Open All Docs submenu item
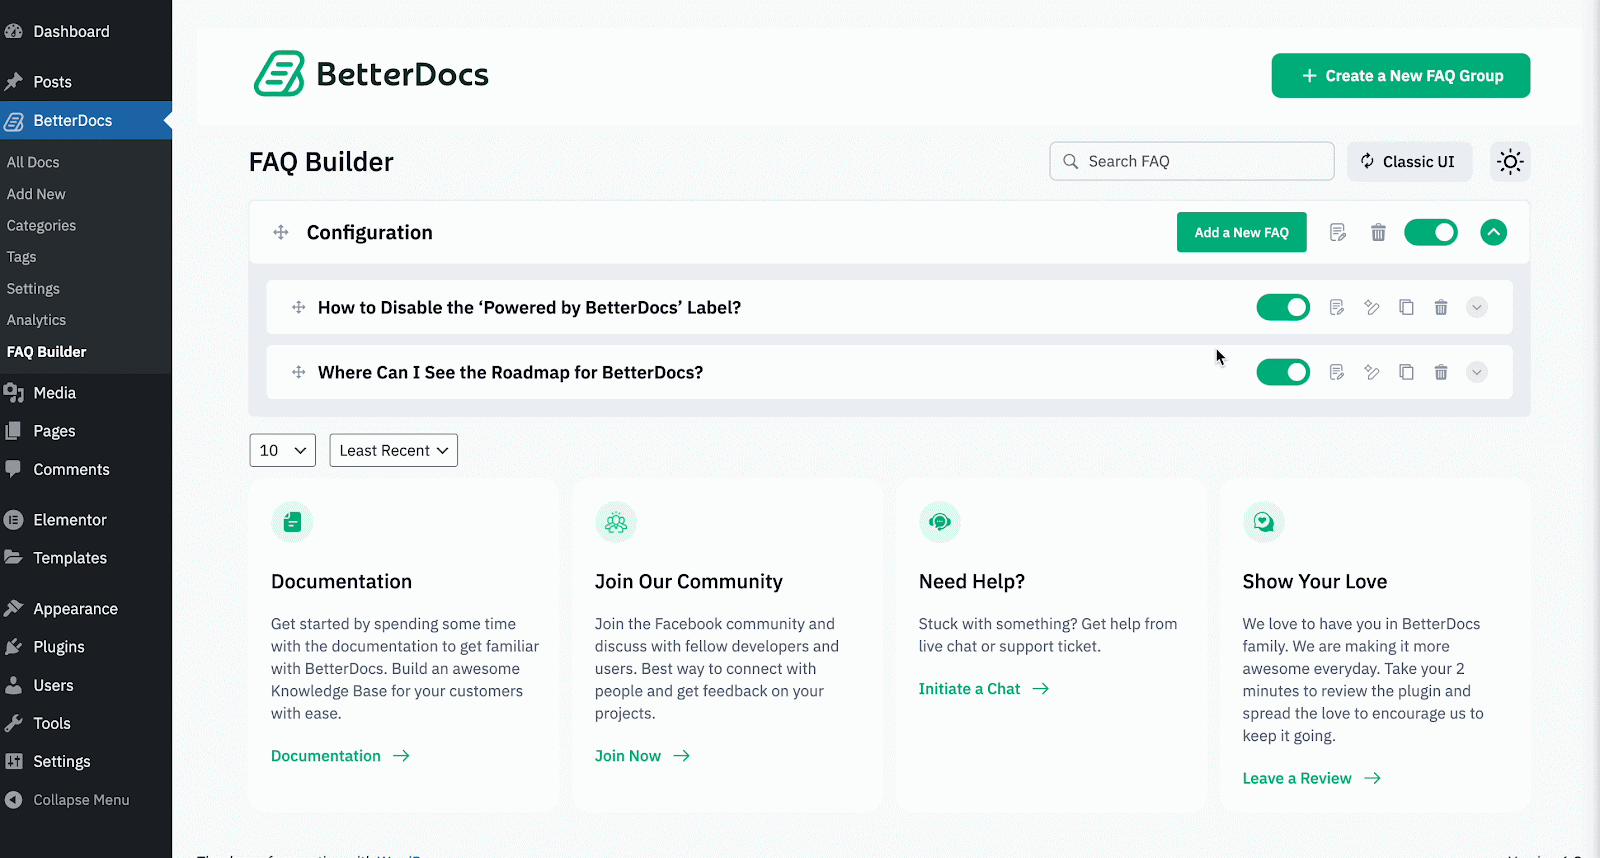1600x858 pixels. pos(33,162)
